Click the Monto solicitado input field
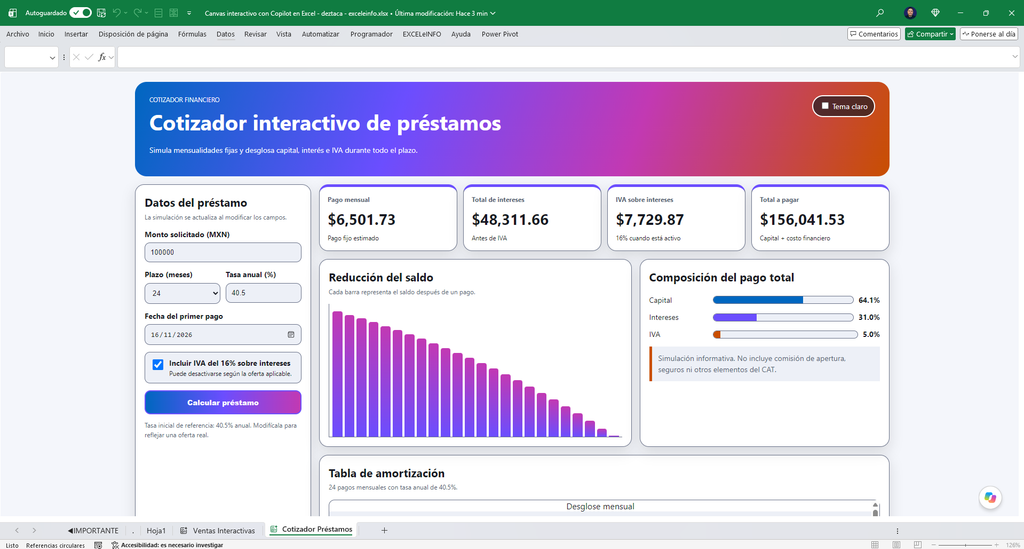Screen dimensions: 1024x549 [x=223, y=252]
